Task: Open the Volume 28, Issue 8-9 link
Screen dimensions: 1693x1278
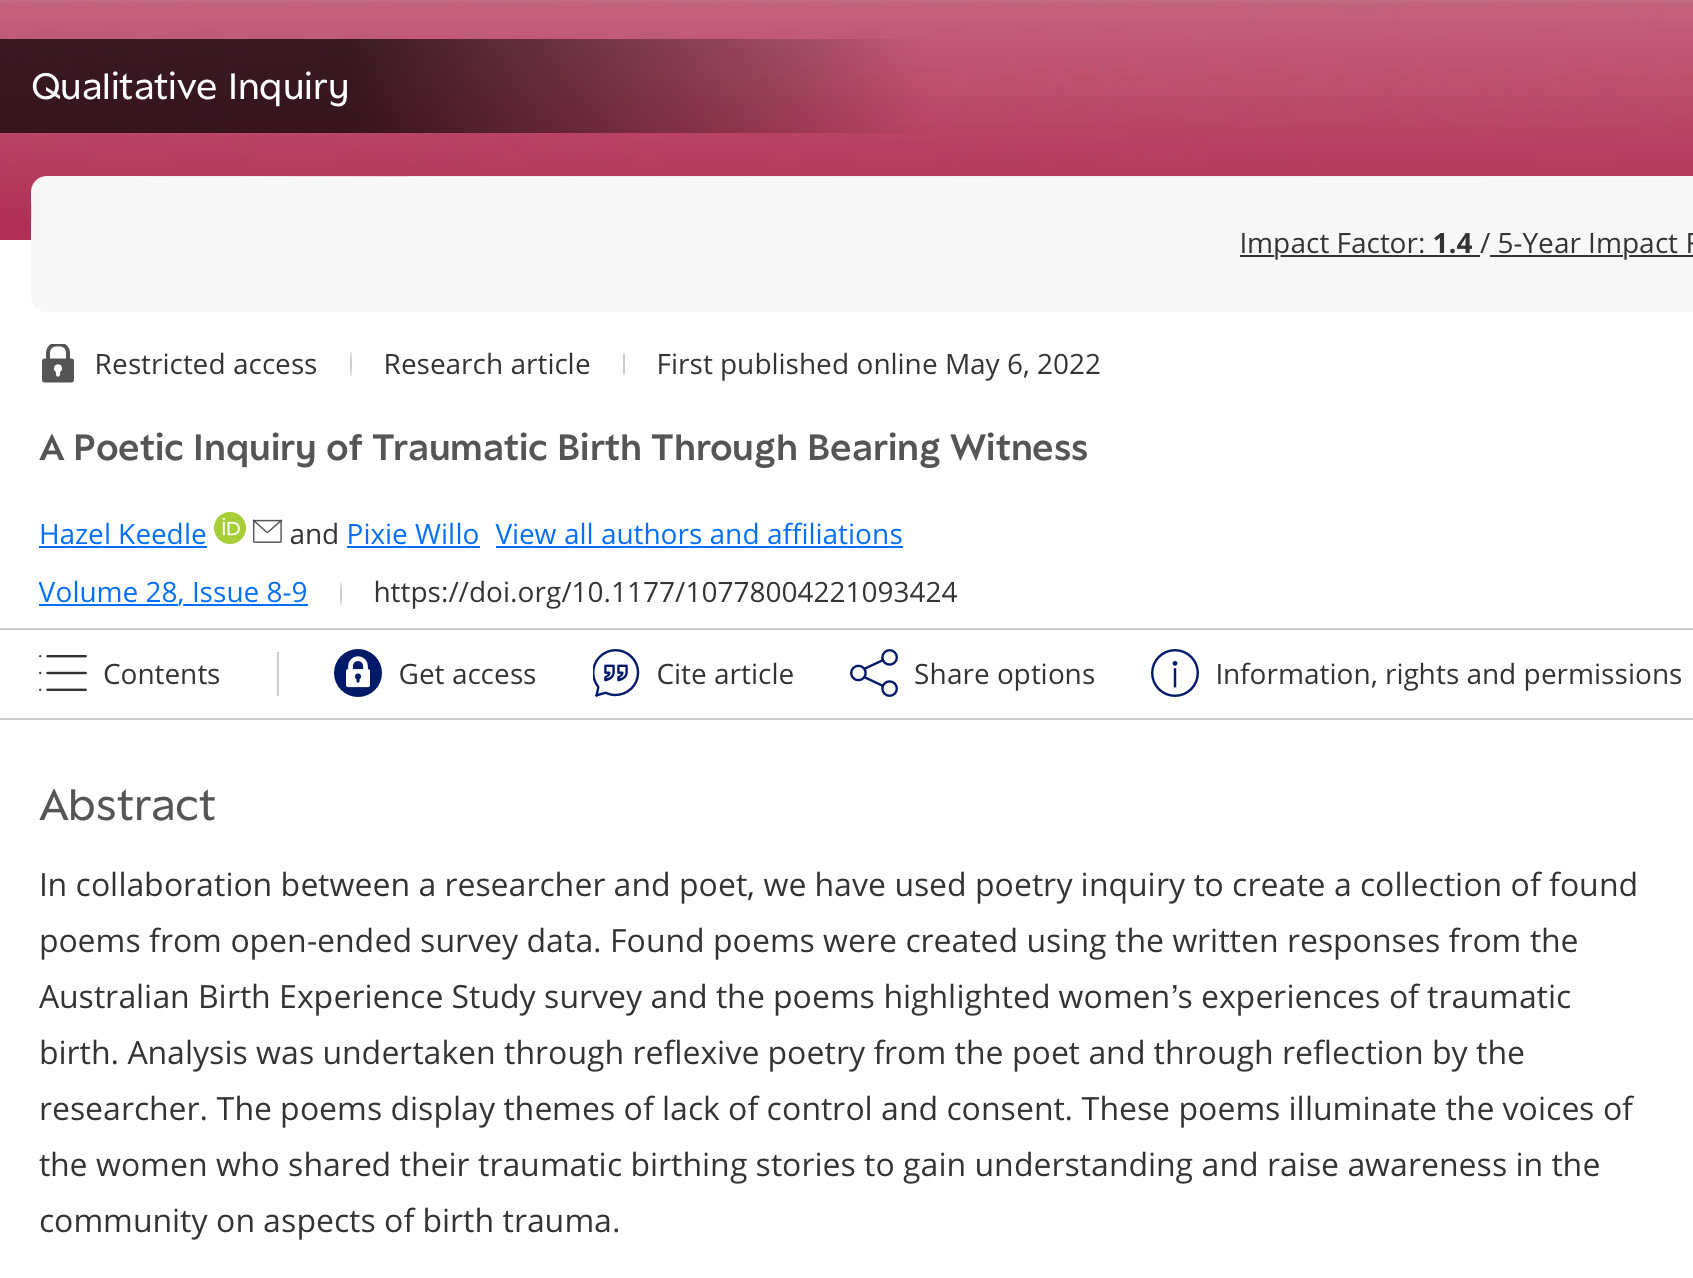Action: pos(173,592)
